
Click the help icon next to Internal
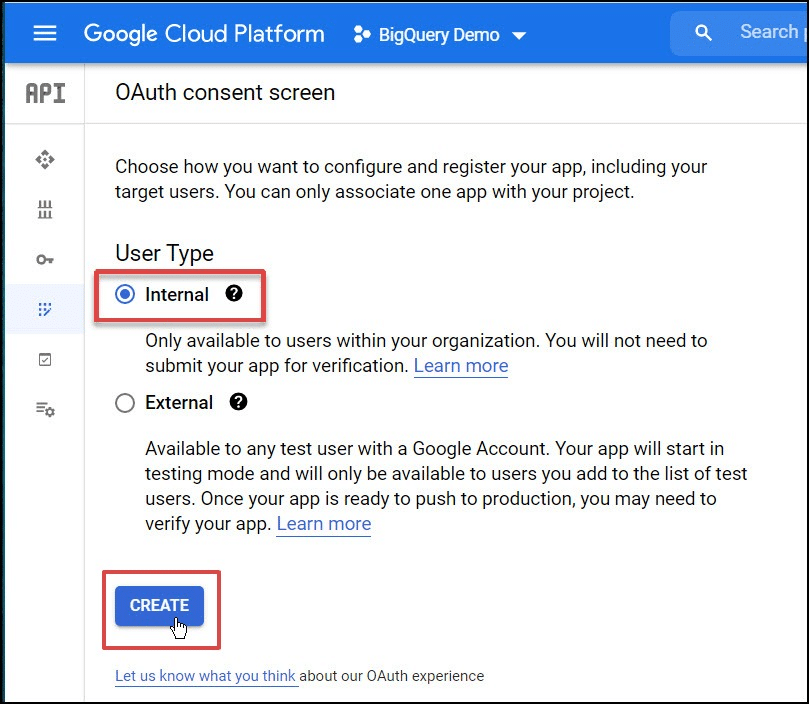[234, 293]
